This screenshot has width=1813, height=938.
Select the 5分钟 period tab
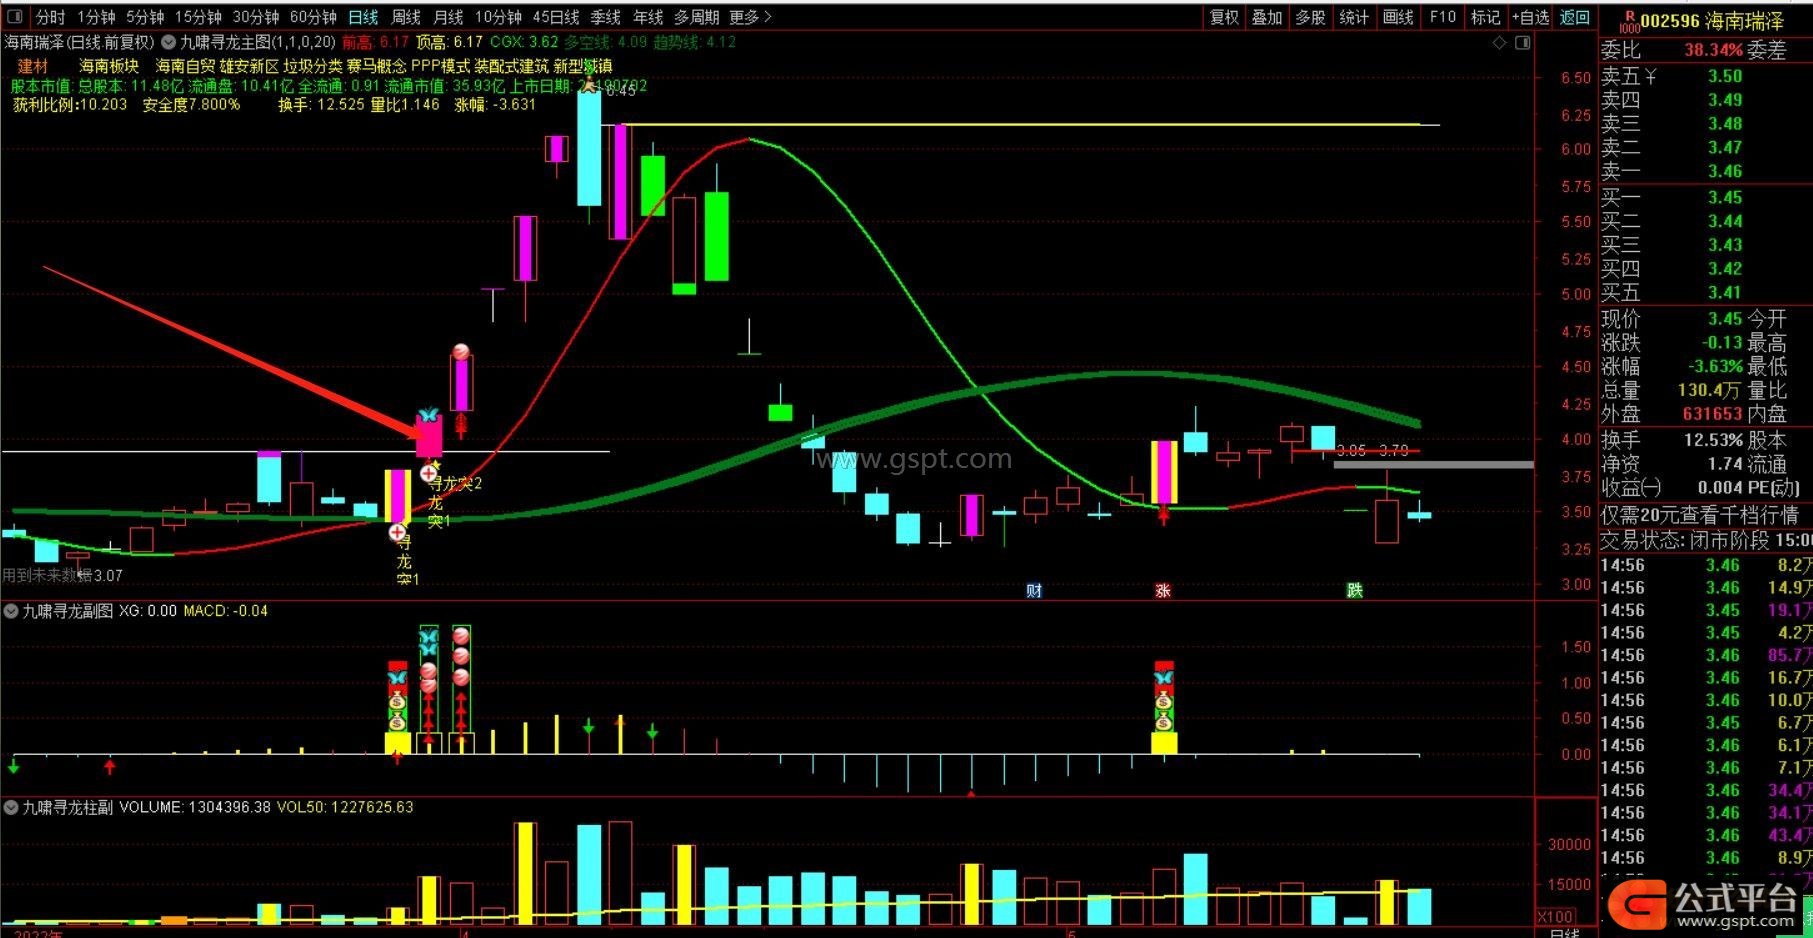point(145,17)
